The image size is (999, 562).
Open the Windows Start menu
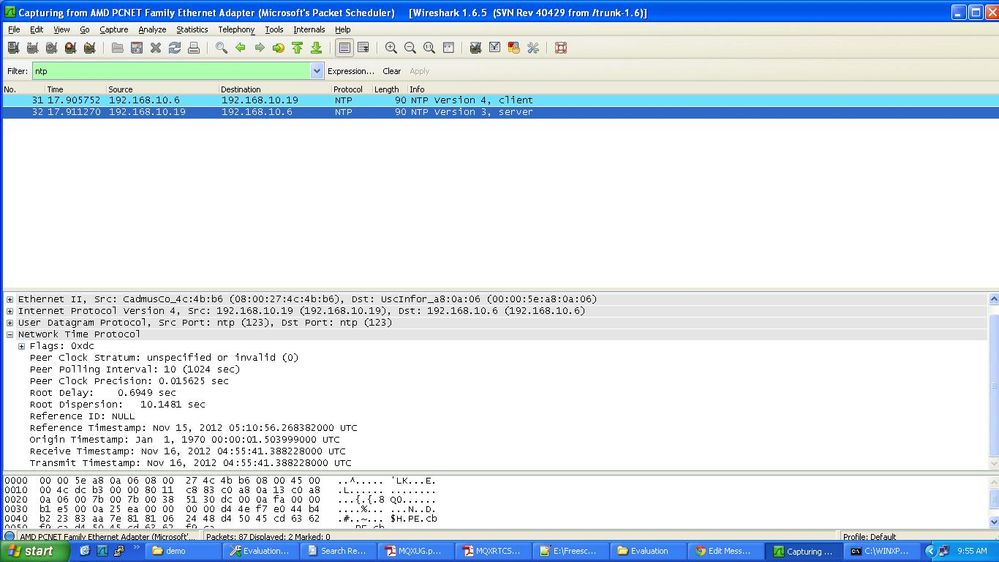pyautogui.click(x=34, y=551)
